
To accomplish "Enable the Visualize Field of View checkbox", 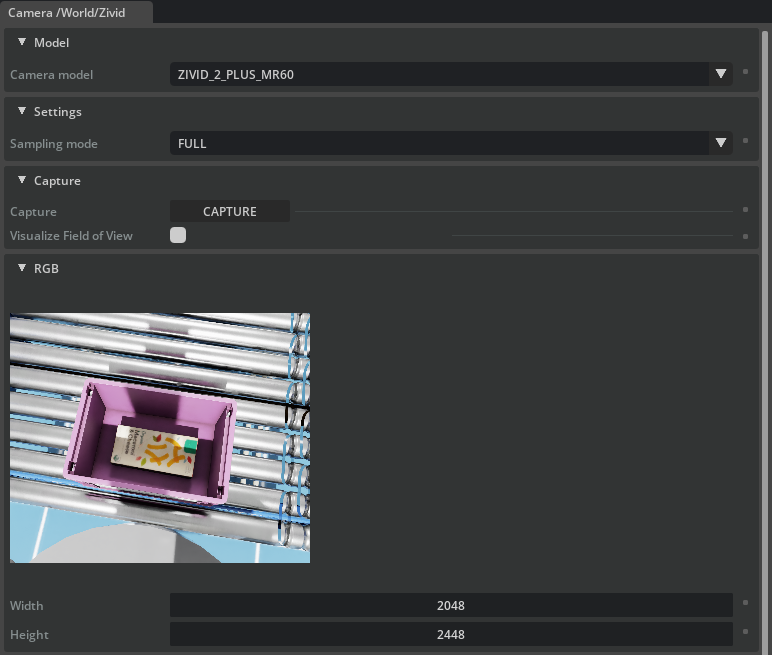I will coord(178,236).
